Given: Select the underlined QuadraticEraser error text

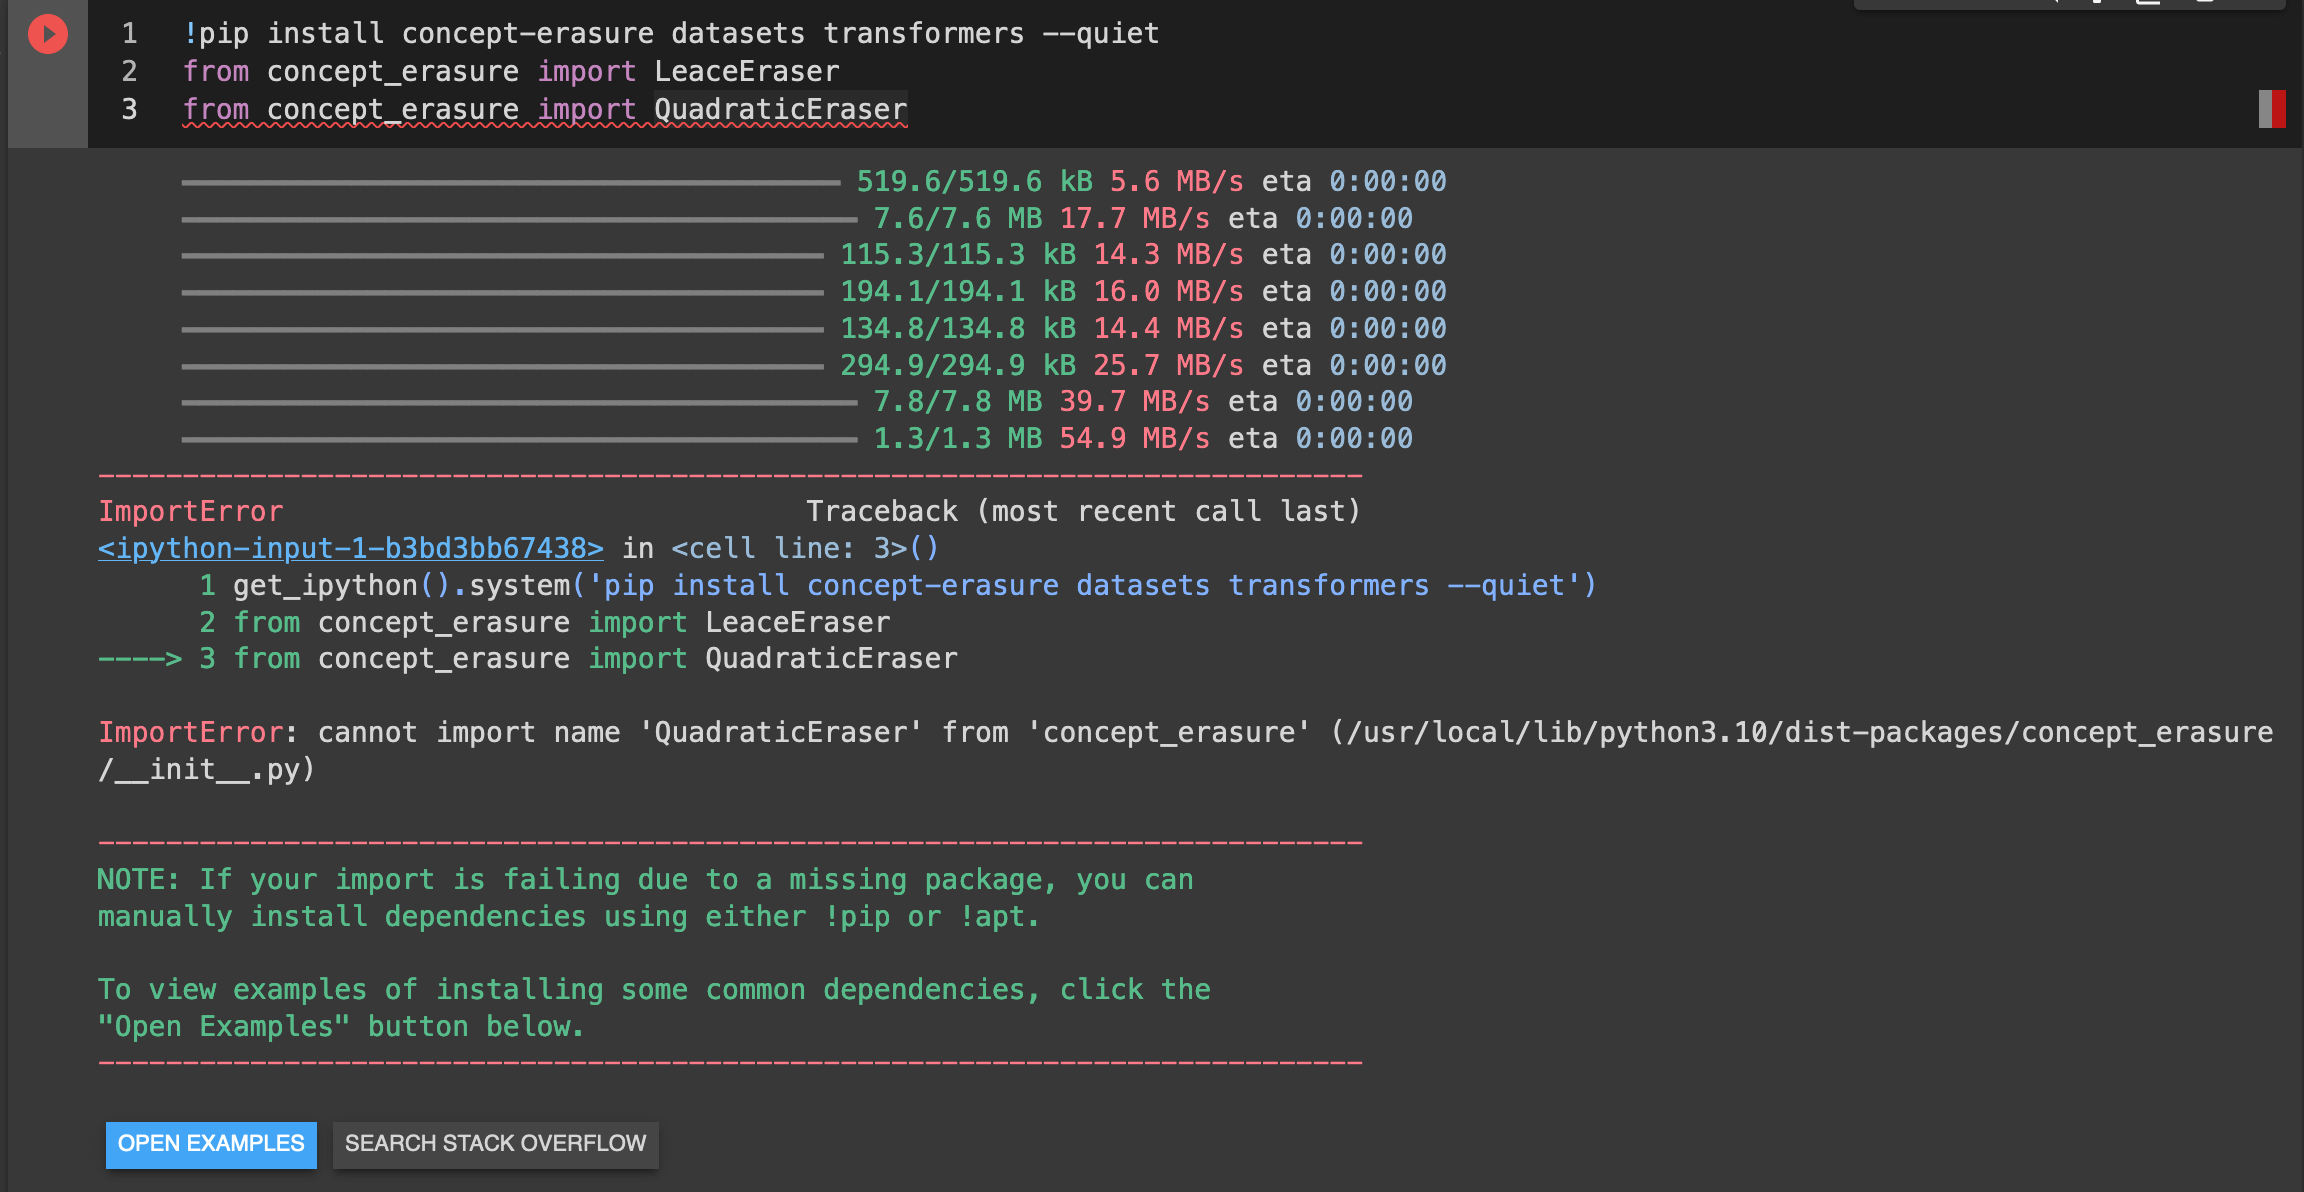Looking at the screenshot, I should coord(779,108).
